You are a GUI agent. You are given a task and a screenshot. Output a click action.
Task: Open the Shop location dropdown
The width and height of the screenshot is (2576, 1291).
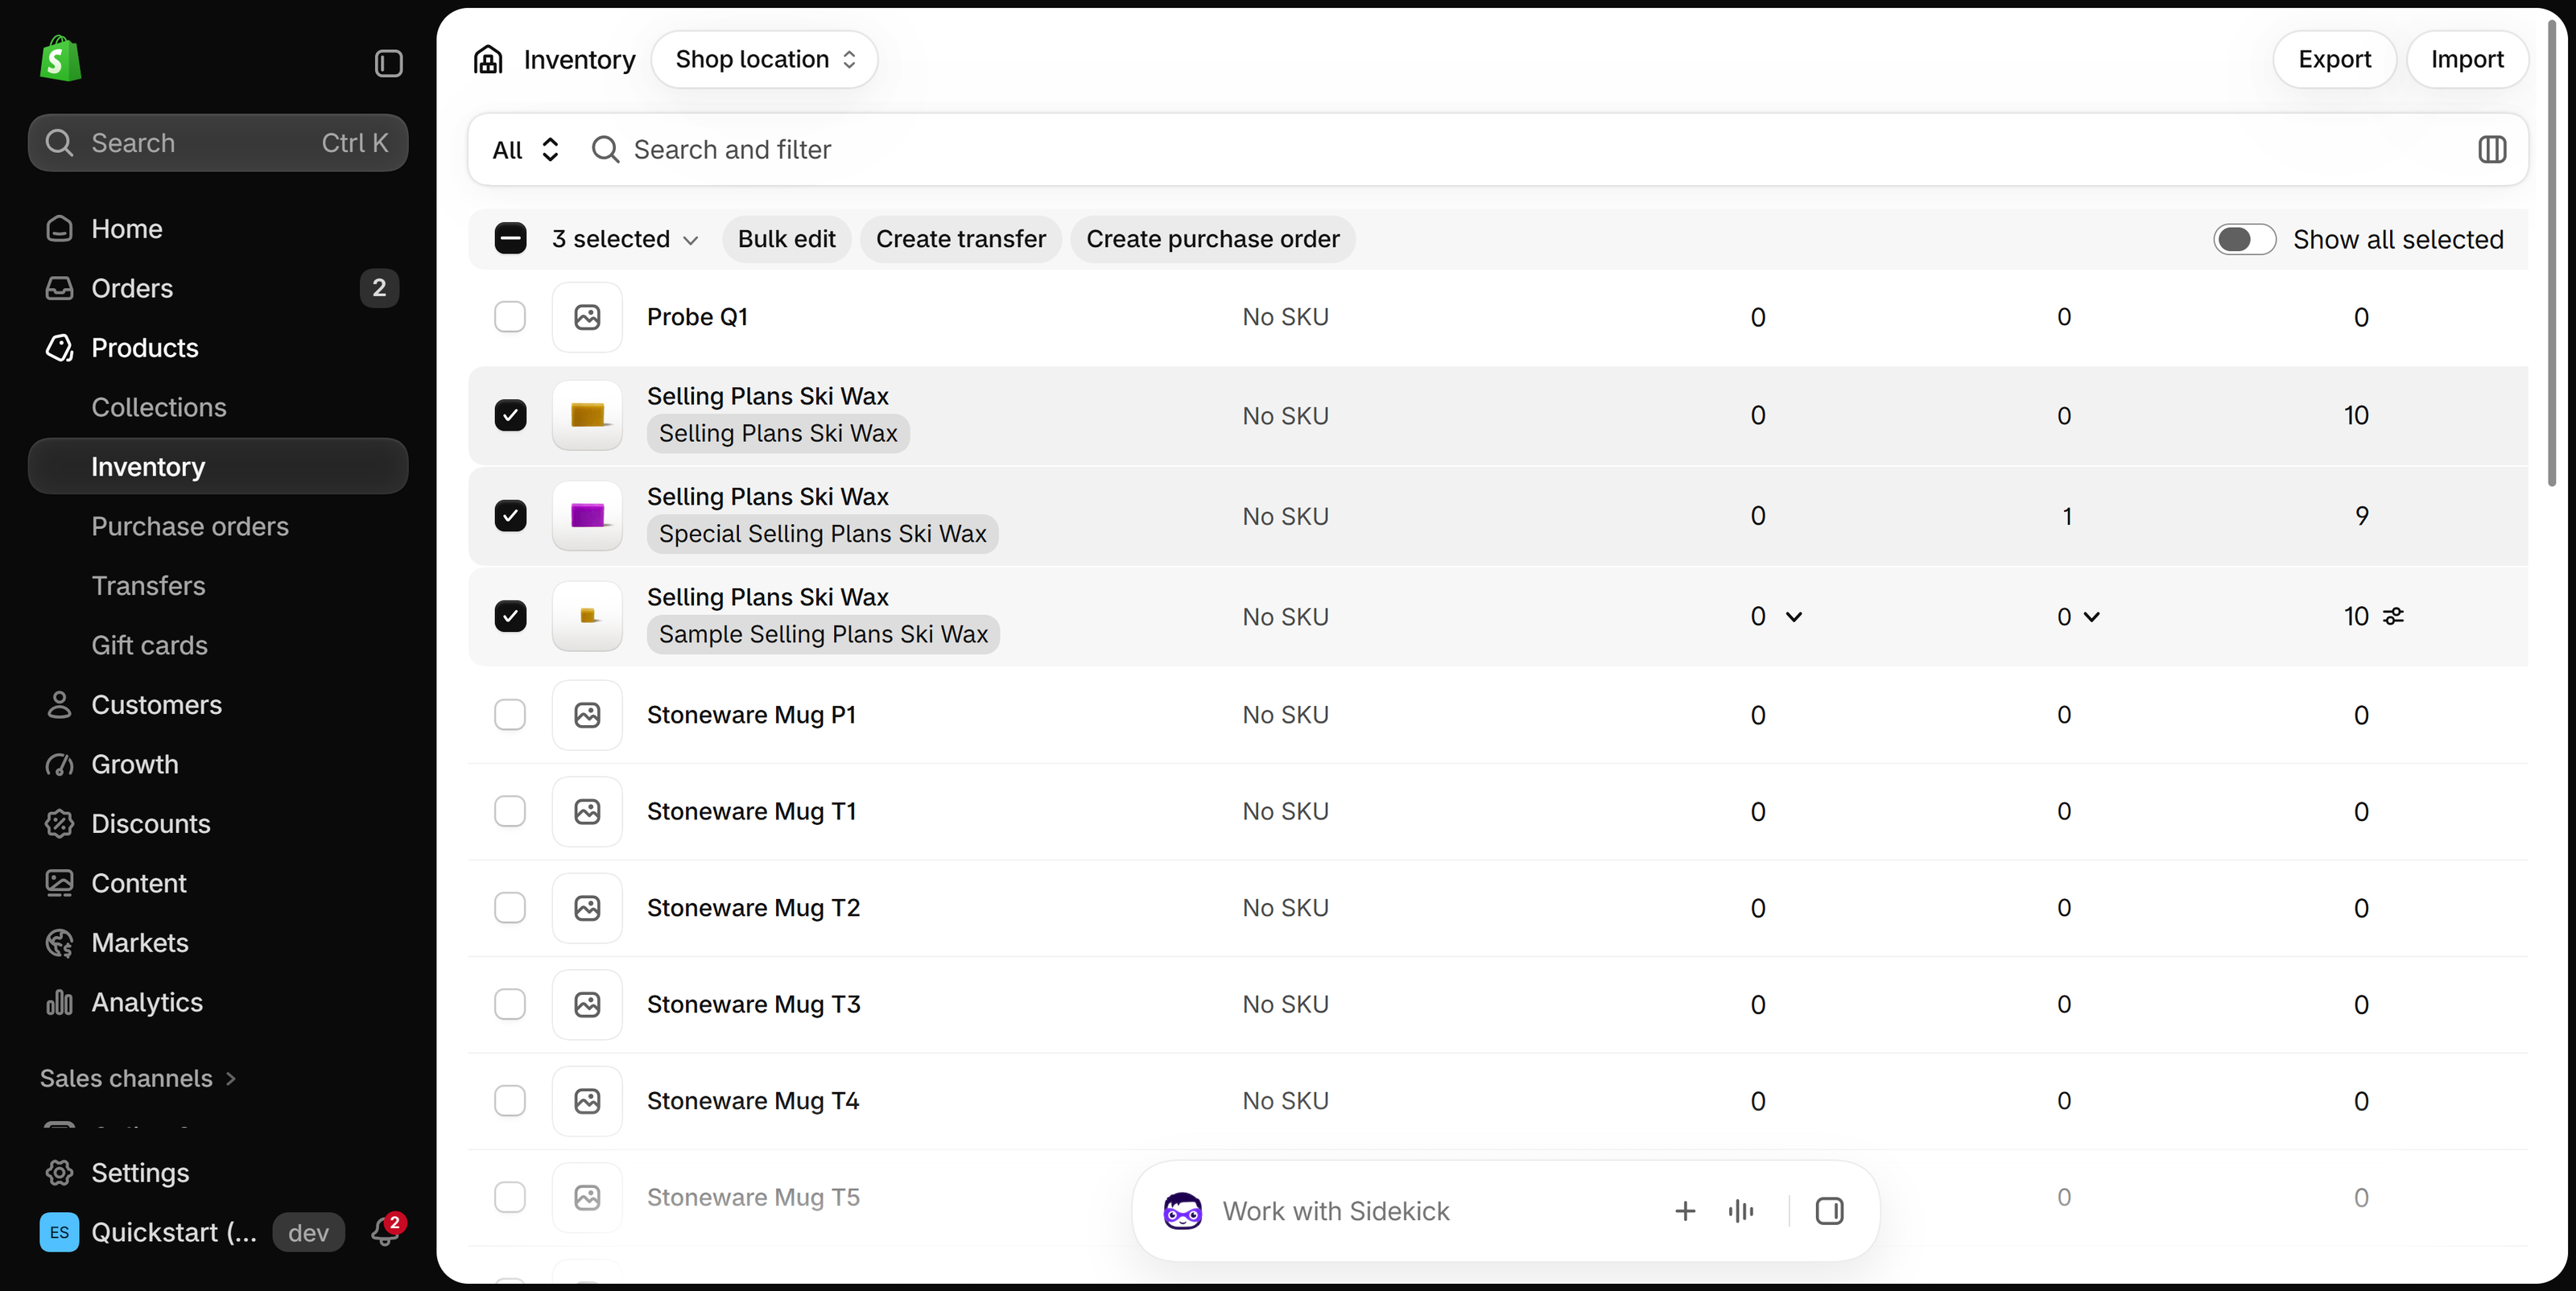pyautogui.click(x=765, y=60)
